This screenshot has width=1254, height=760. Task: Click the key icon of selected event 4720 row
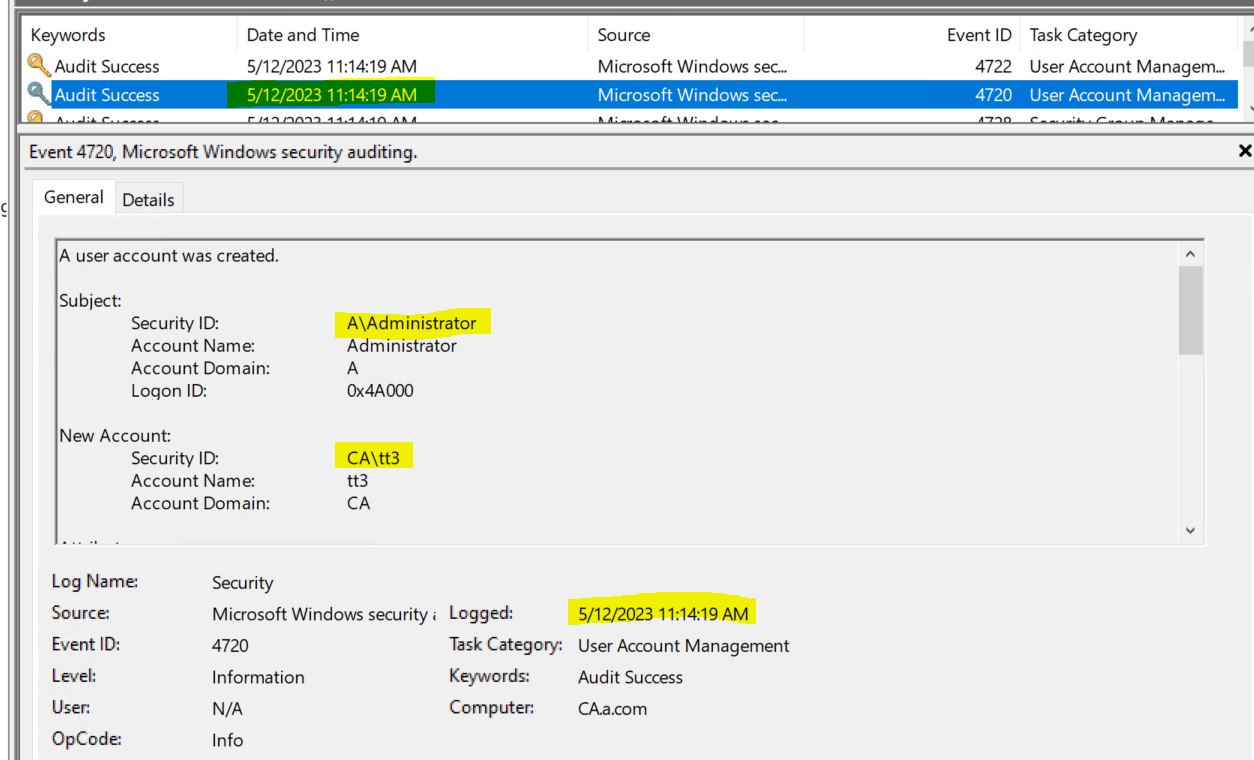tap(39, 95)
